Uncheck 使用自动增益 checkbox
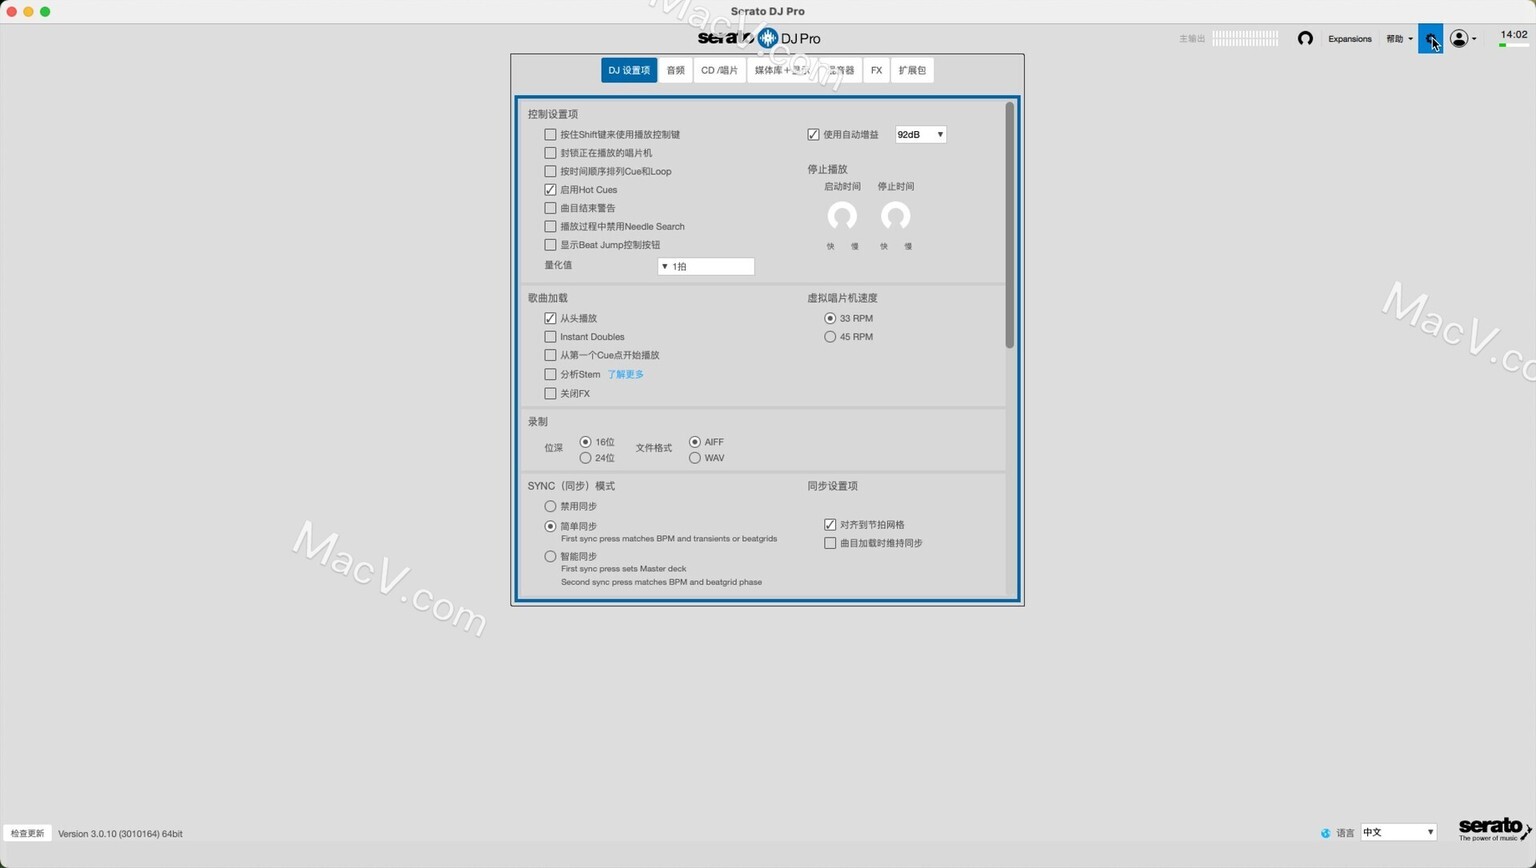Viewport: 1536px width, 868px height. coord(813,134)
